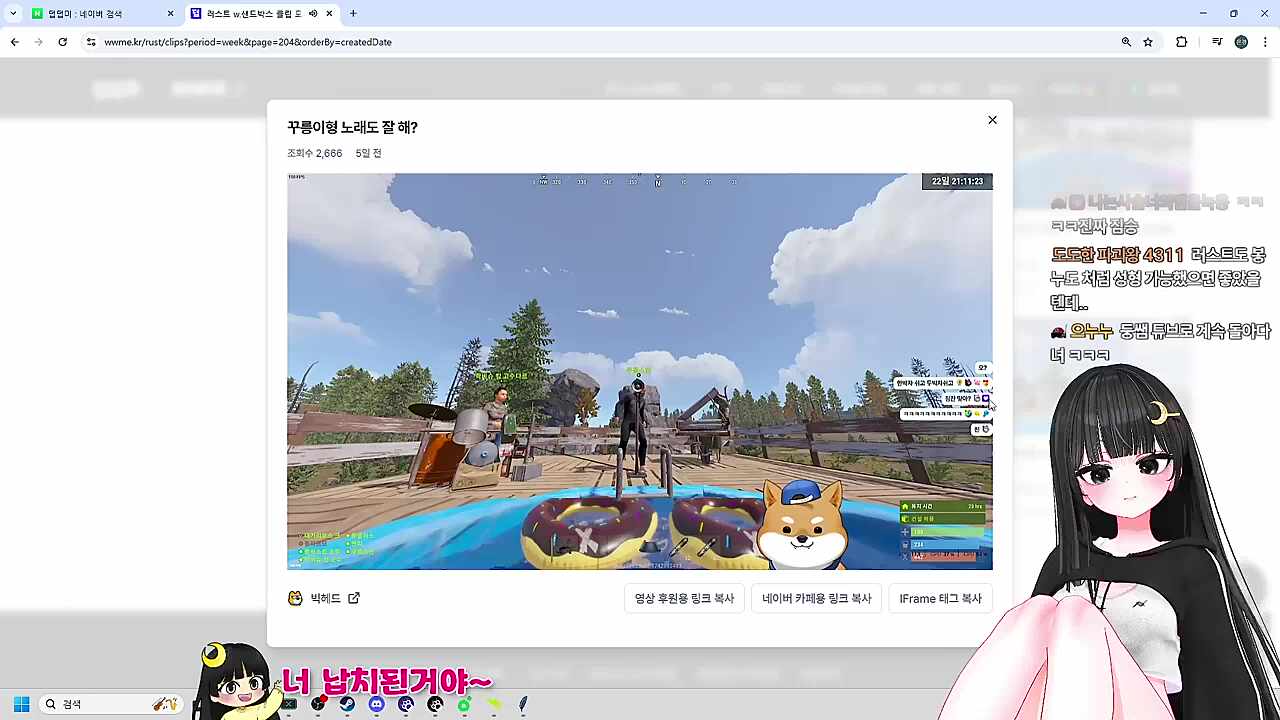
Task: Bookmark this page with the star
Action: (x=1148, y=42)
